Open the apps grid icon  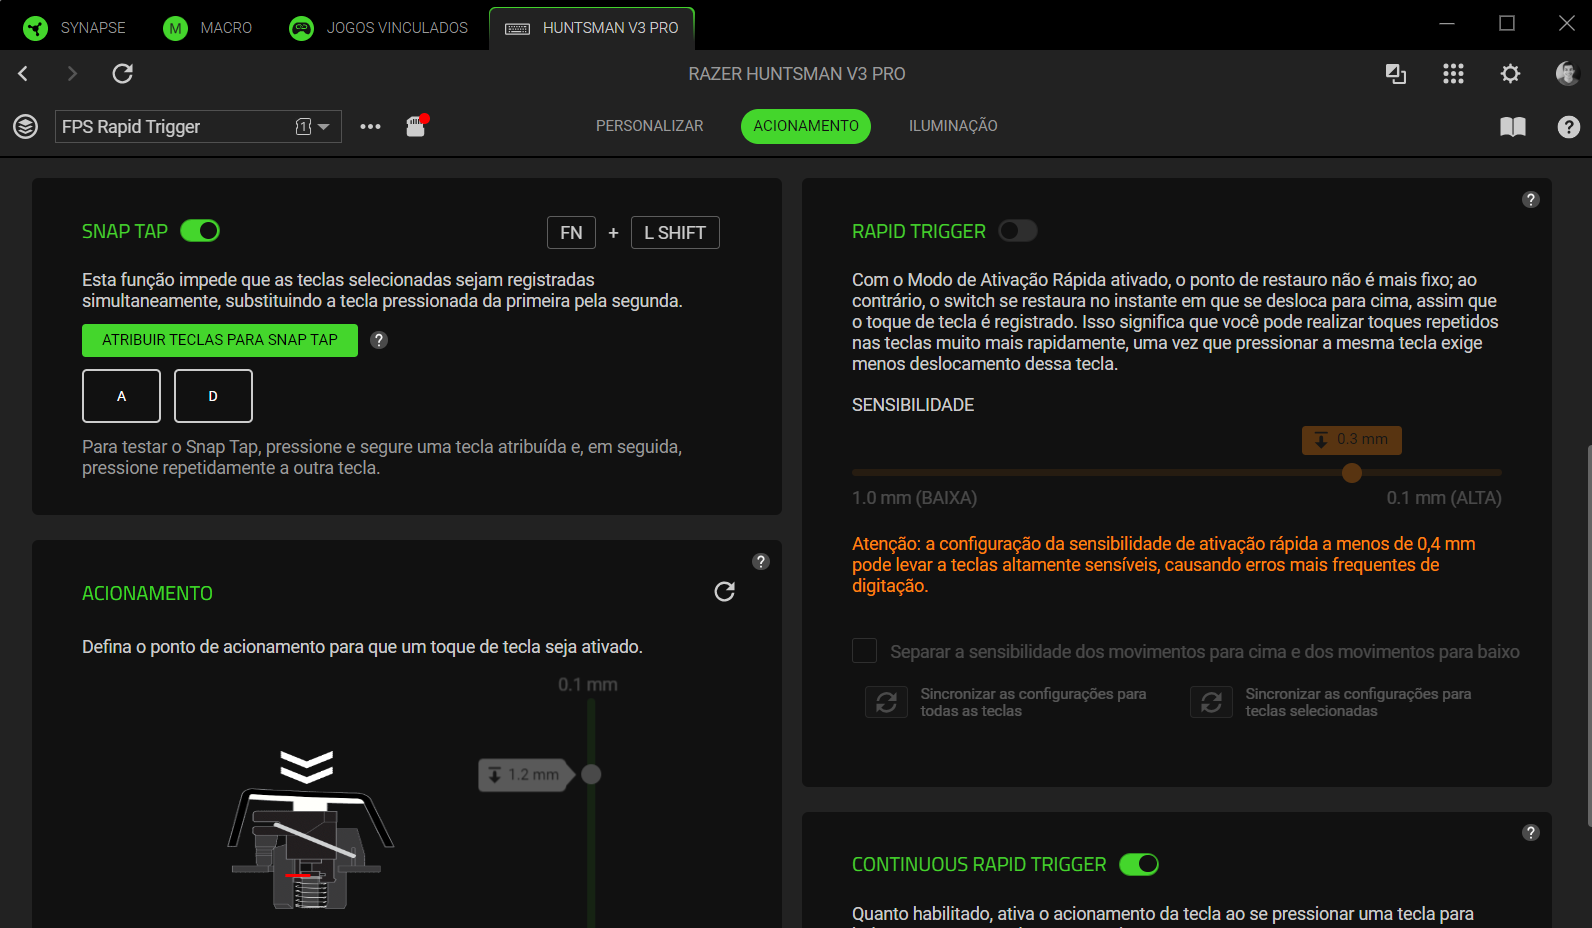pos(1453,73)
